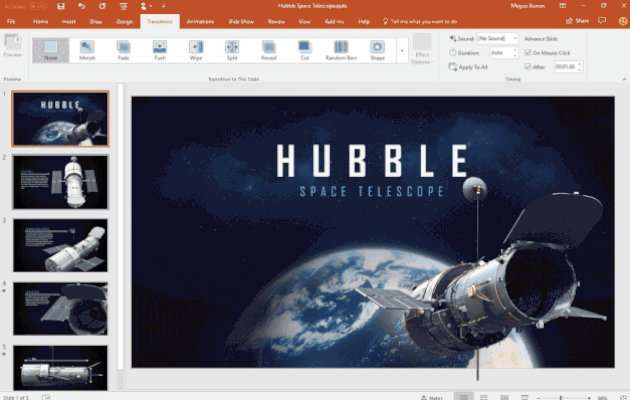Click the Preview transition button
The width and height of the screenshot is (630, 400).
click(12, 45)
